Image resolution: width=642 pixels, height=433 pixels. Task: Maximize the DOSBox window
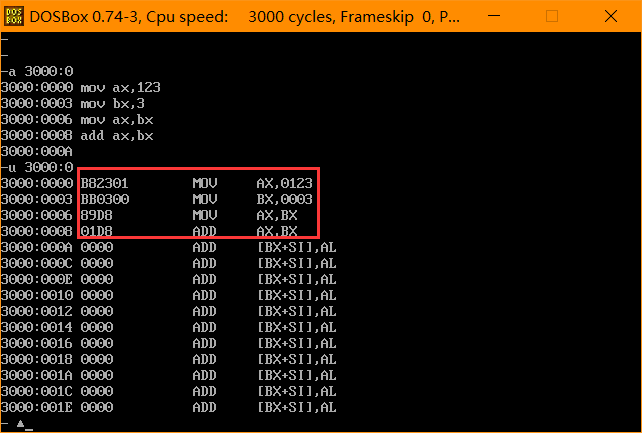coord(552,16)
